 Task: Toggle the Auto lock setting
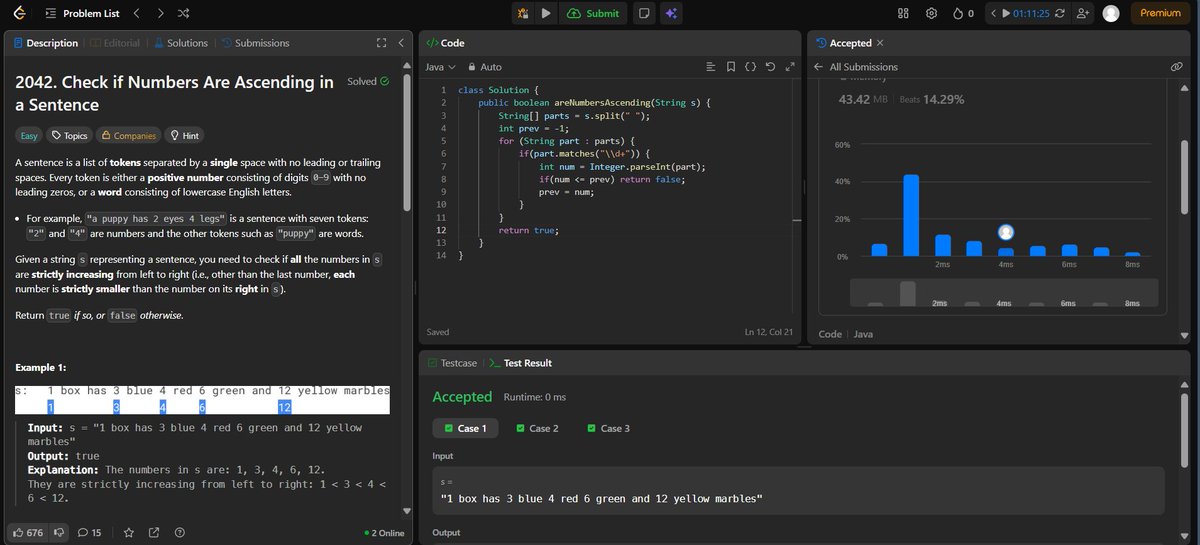click(484, 67)
